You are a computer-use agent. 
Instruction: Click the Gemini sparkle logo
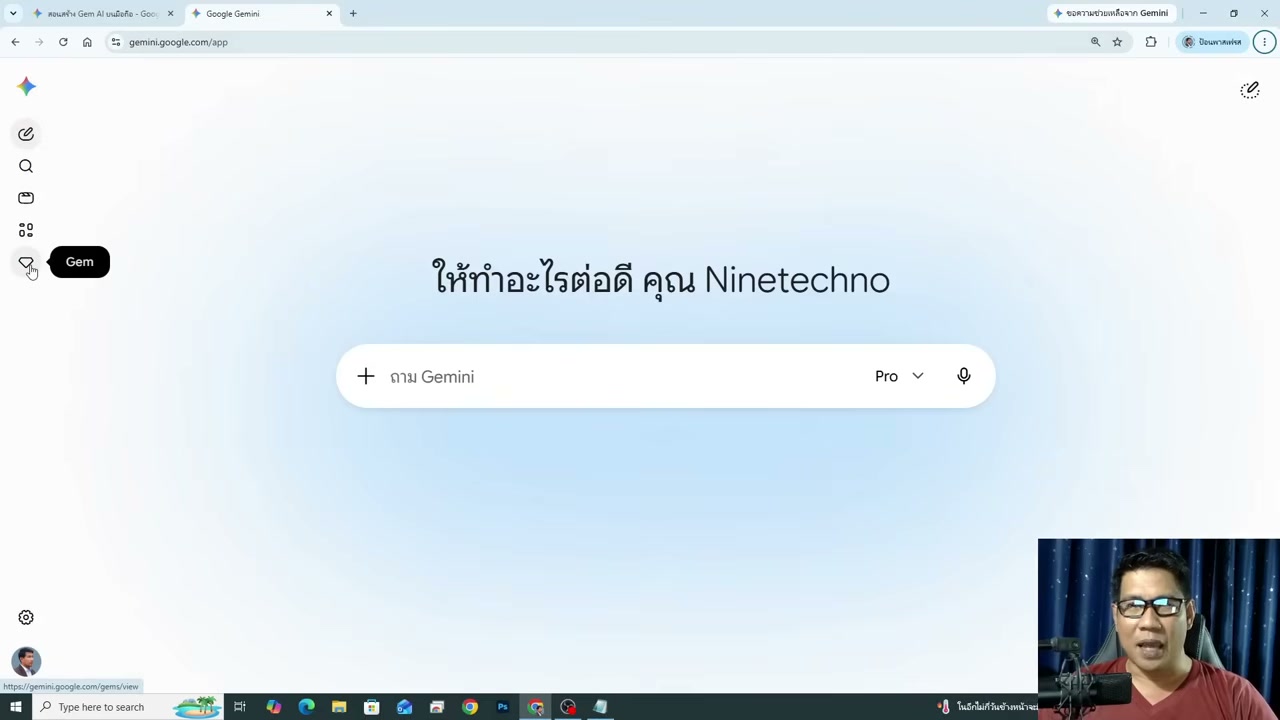coord(27,86)
